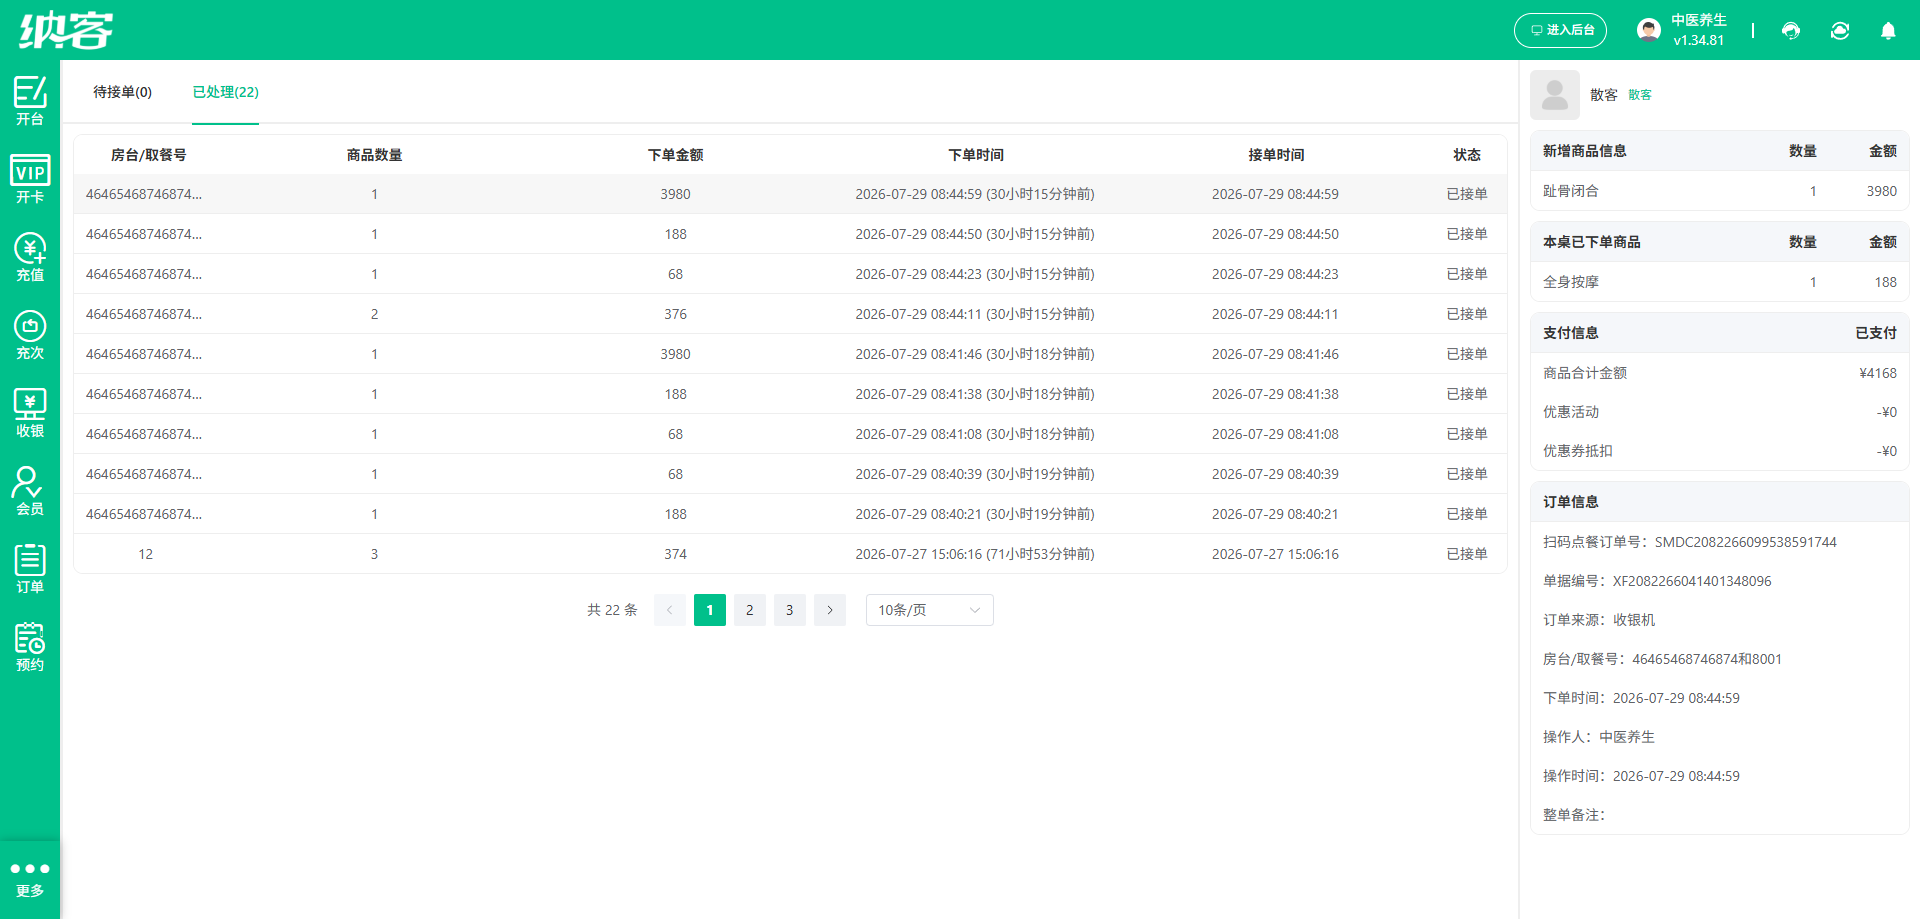Viewport: 1920px width, 919px height.
Task: Switch to the 待接单(0) tab
Action: coord(122,92)
